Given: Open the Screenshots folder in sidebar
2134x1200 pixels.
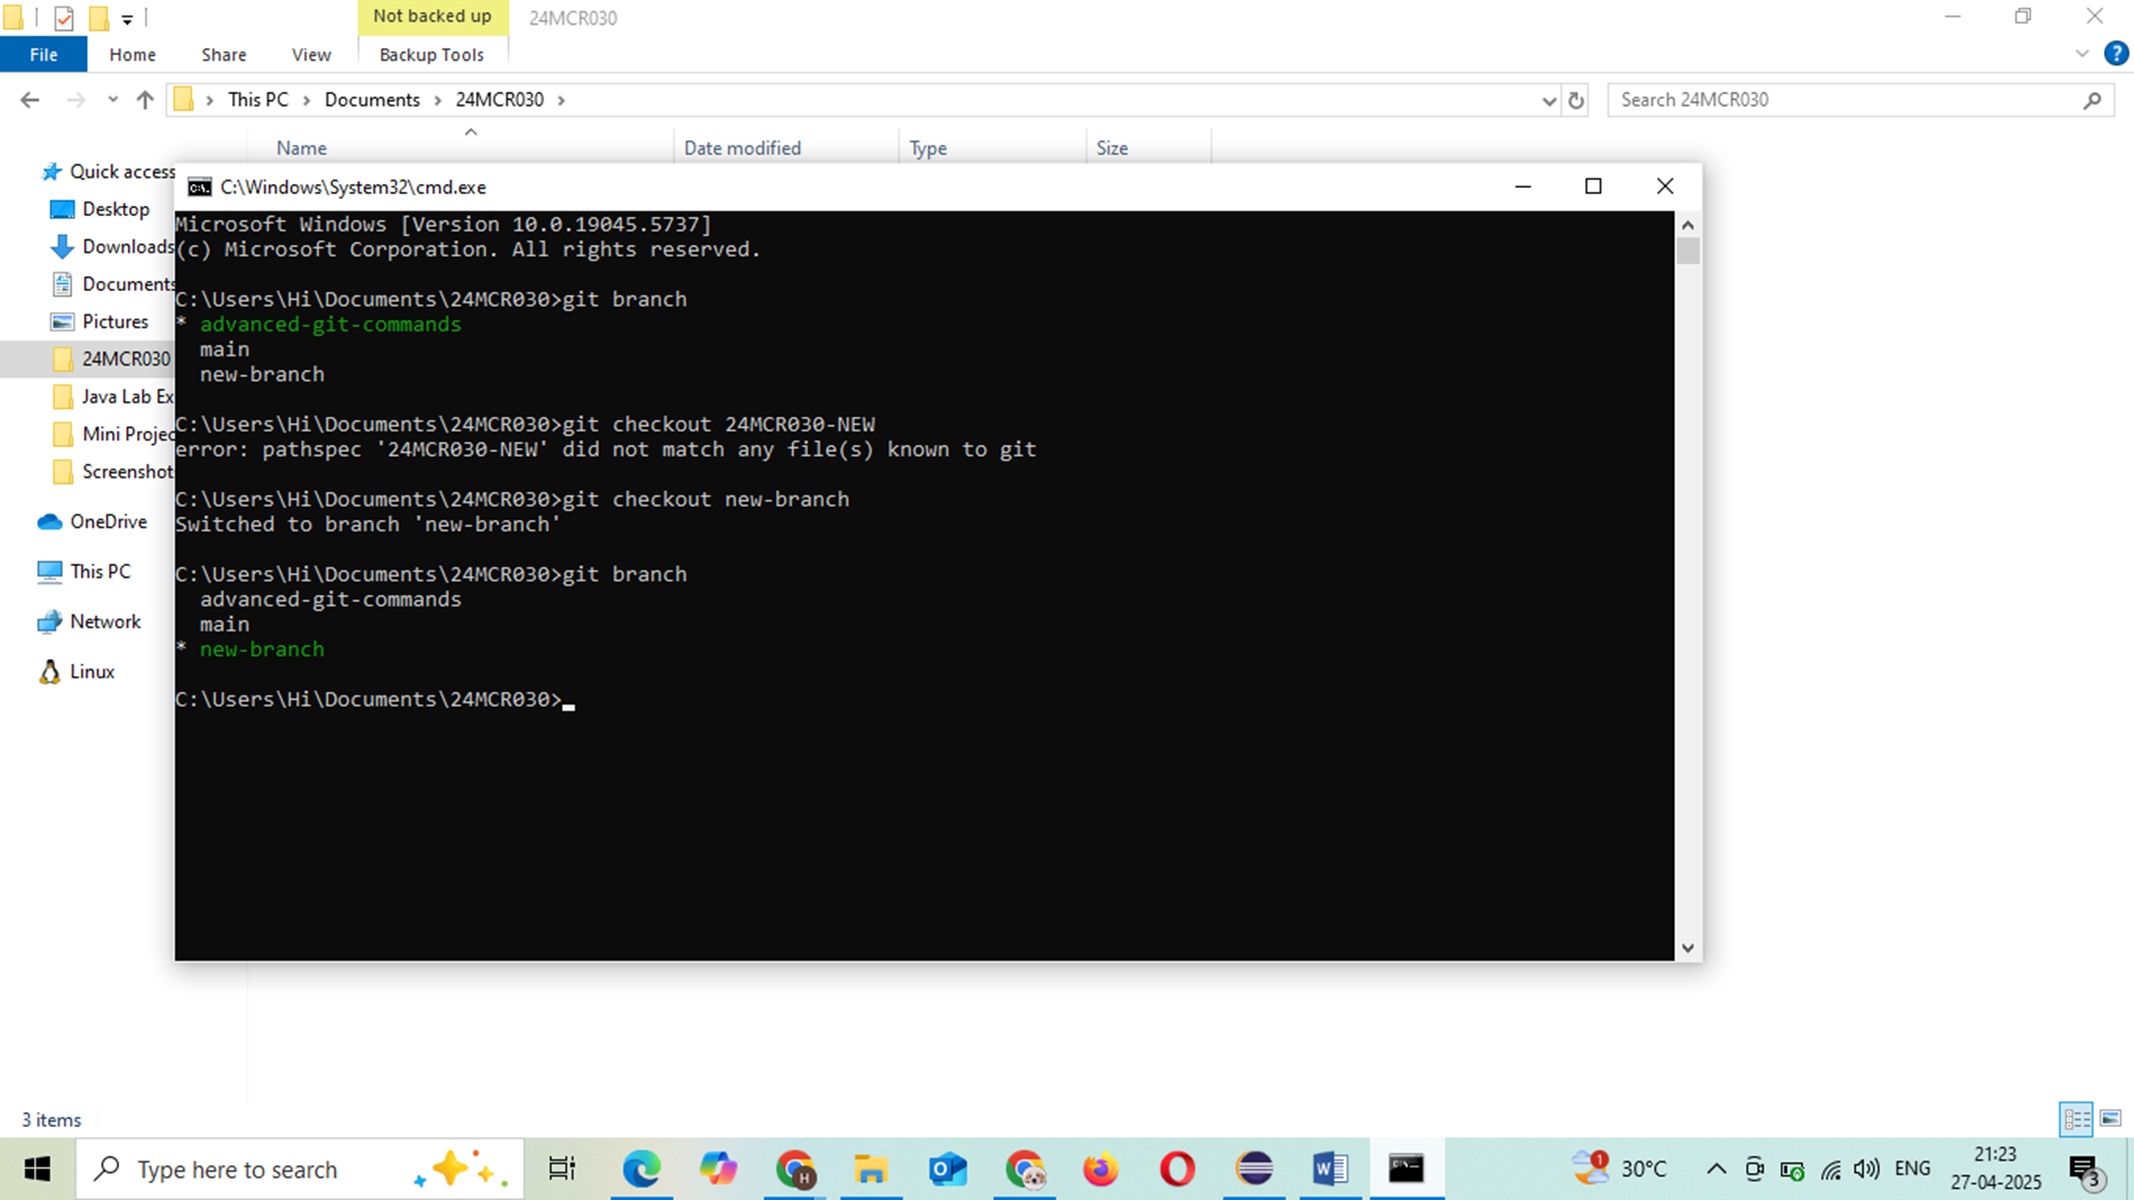Looking at the screenshot, I should pos(112,471).
